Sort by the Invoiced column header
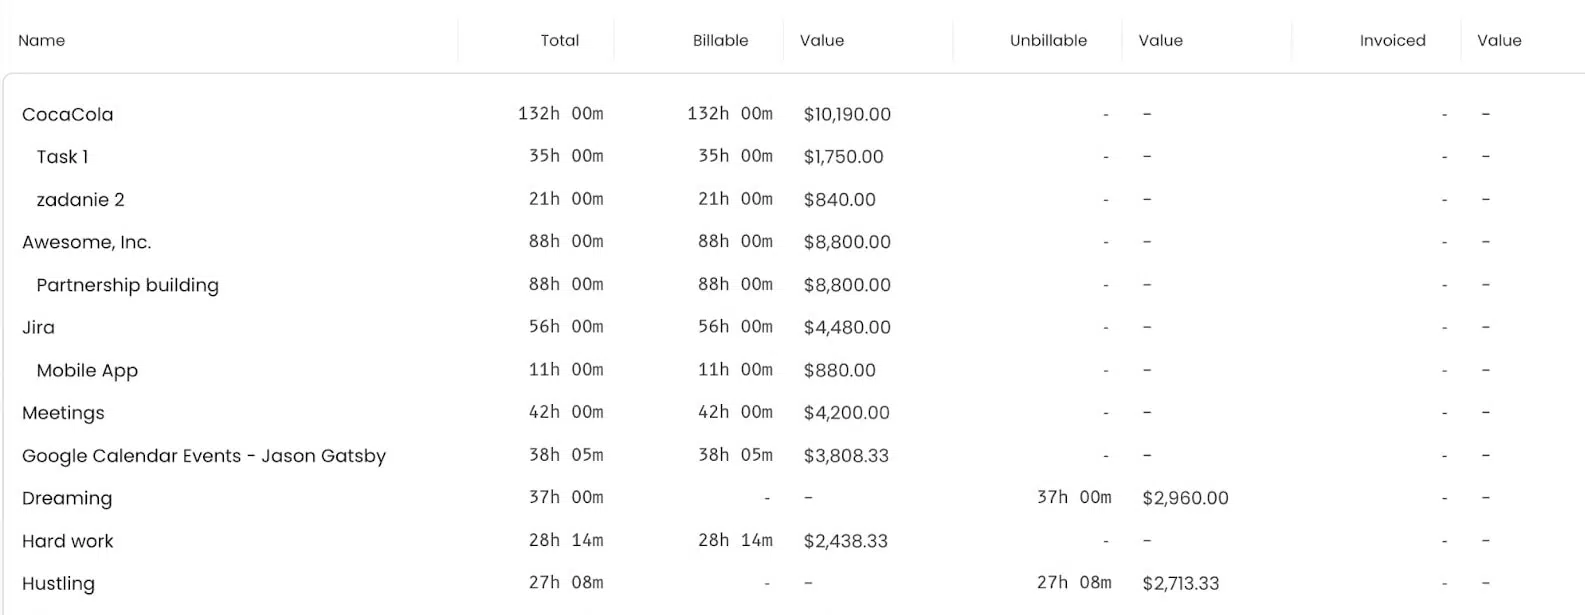 [x=1392, y=40]
